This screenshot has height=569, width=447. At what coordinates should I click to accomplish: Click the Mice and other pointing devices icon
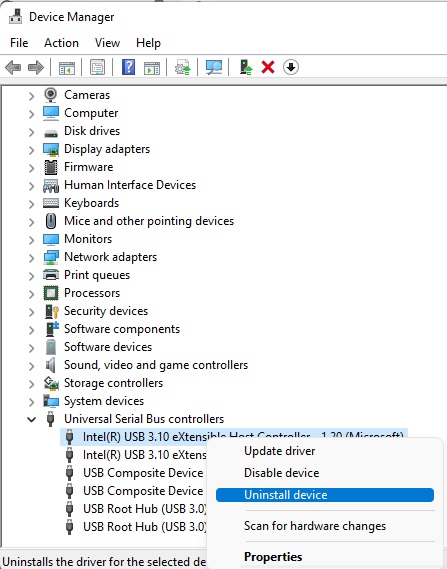(x=51, y=221)
